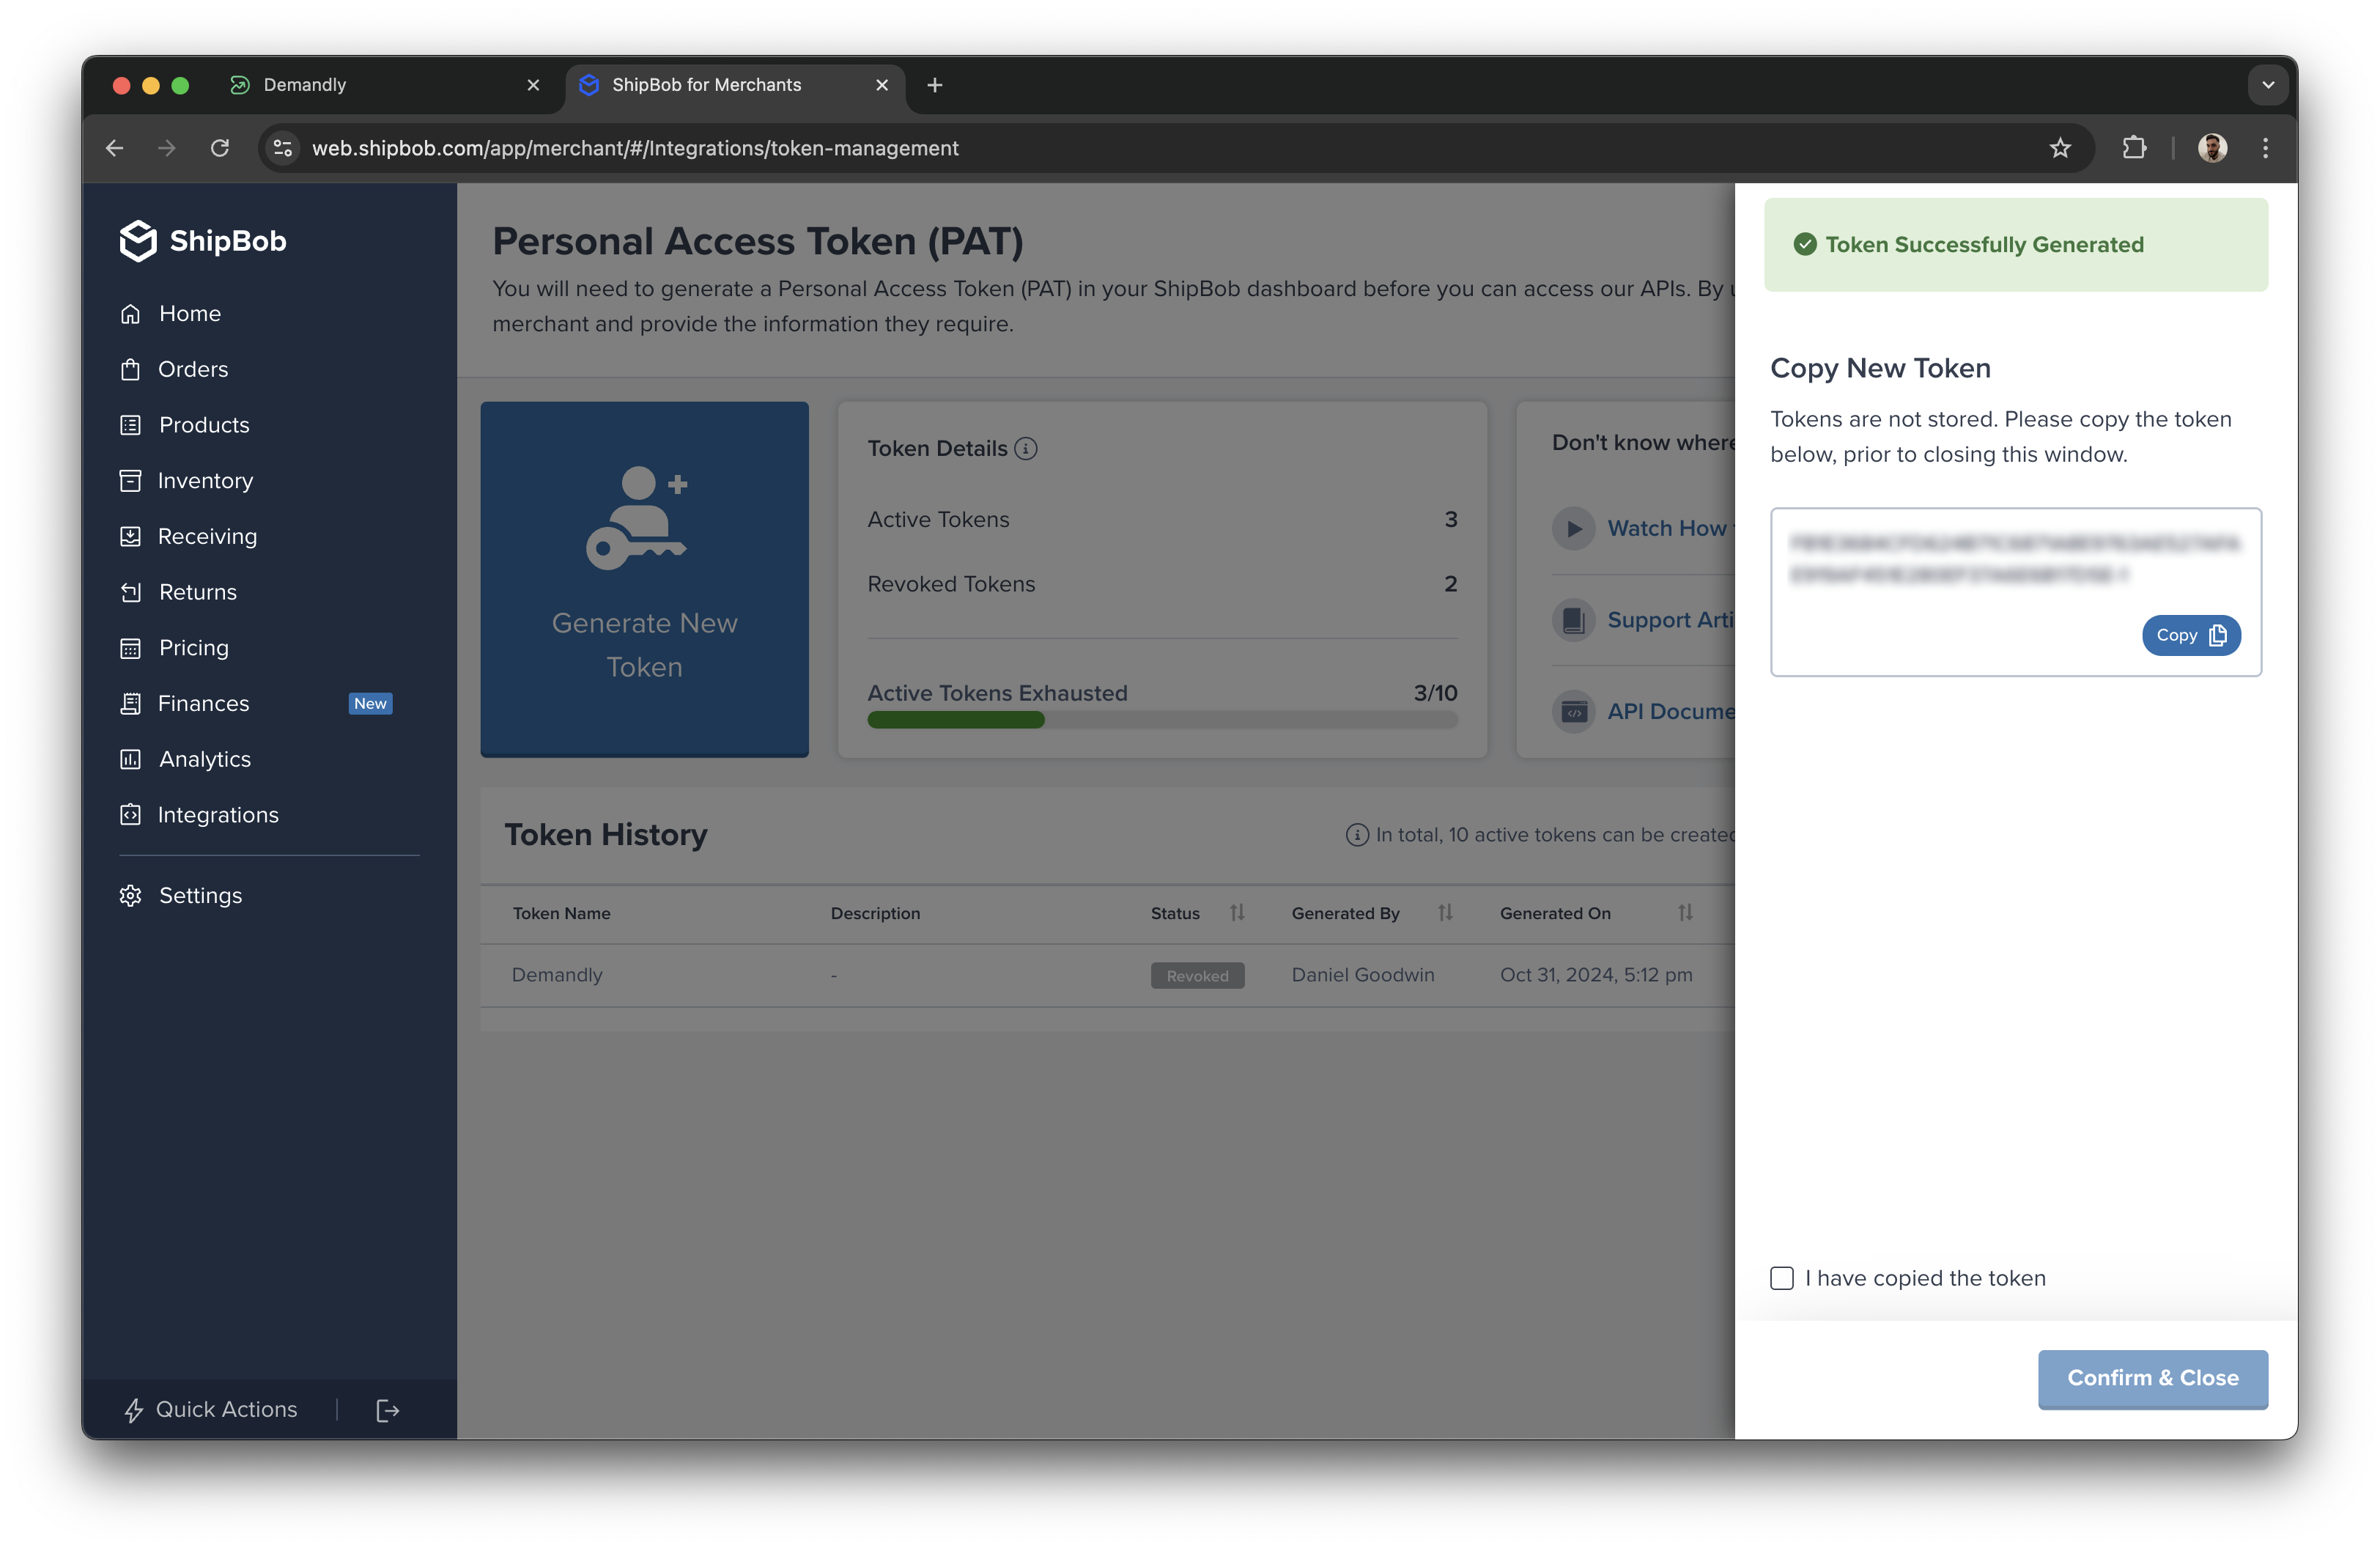Click the logout icon at bottom
Image resolution: width=2380 pixels, height=1548 pixels.
point(387,1410)
